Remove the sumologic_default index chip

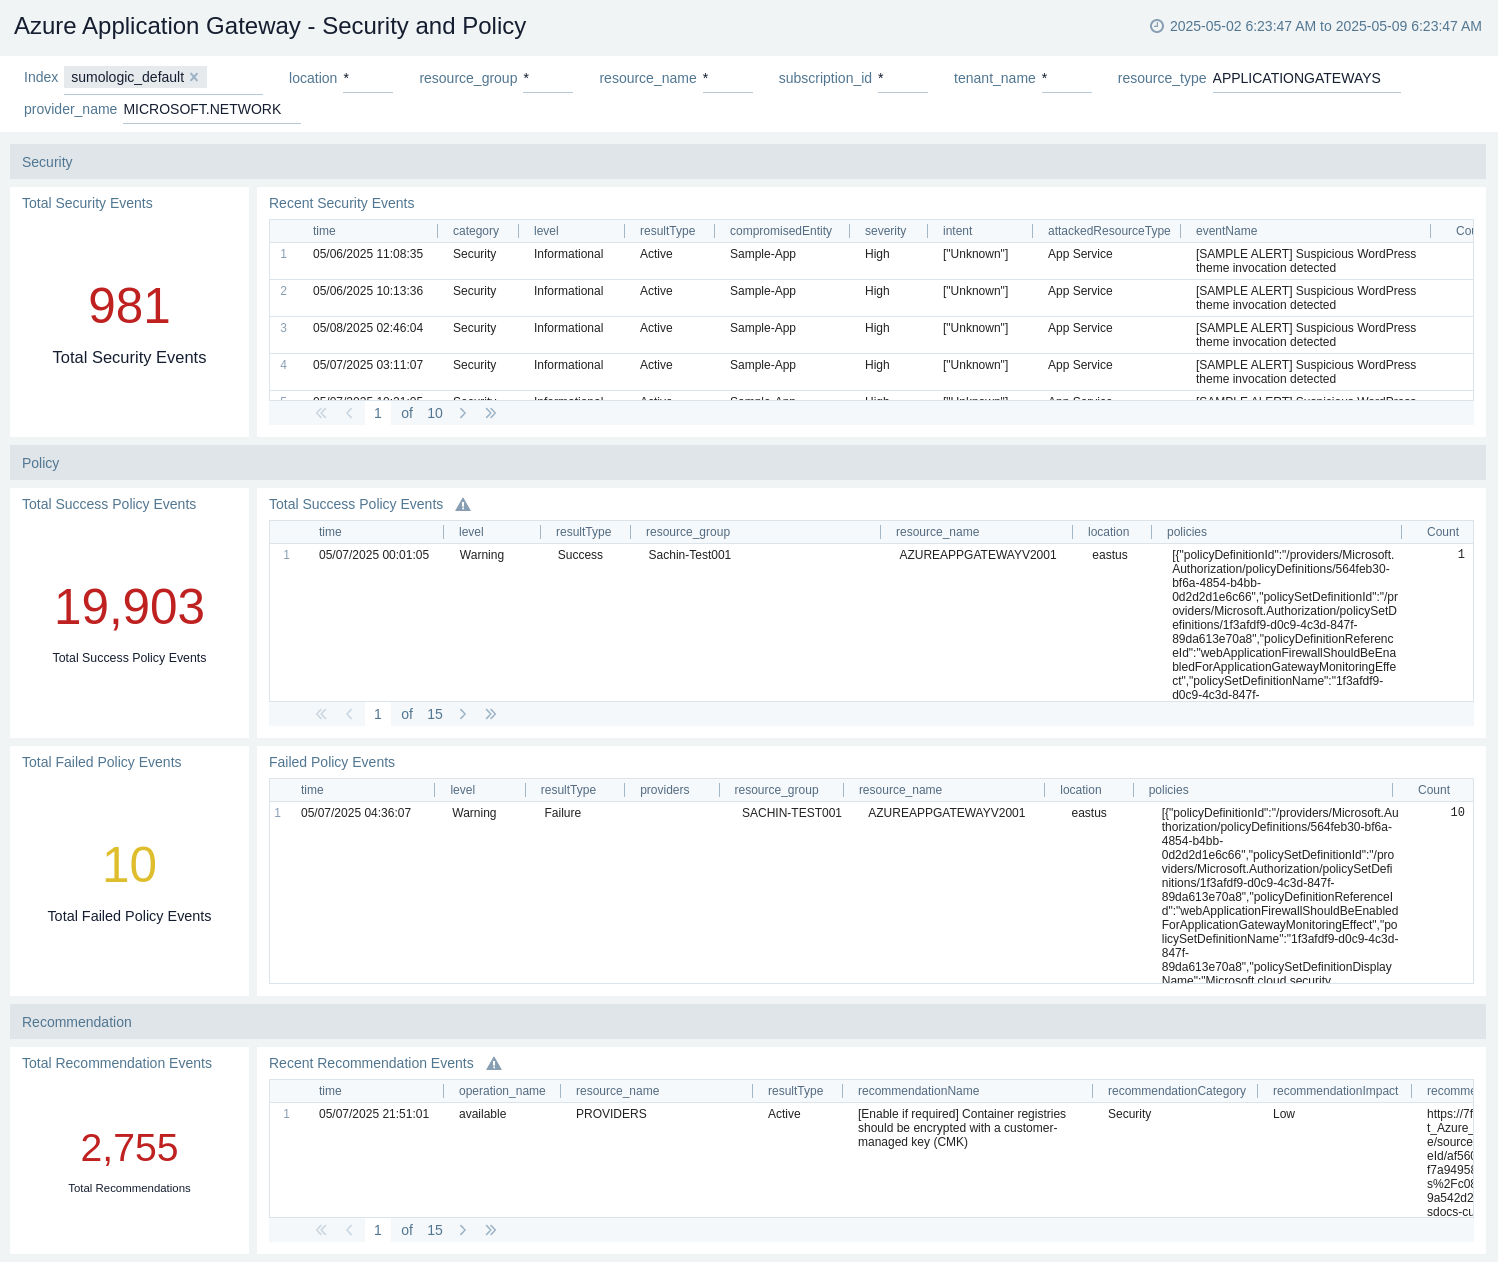point(194,77)
